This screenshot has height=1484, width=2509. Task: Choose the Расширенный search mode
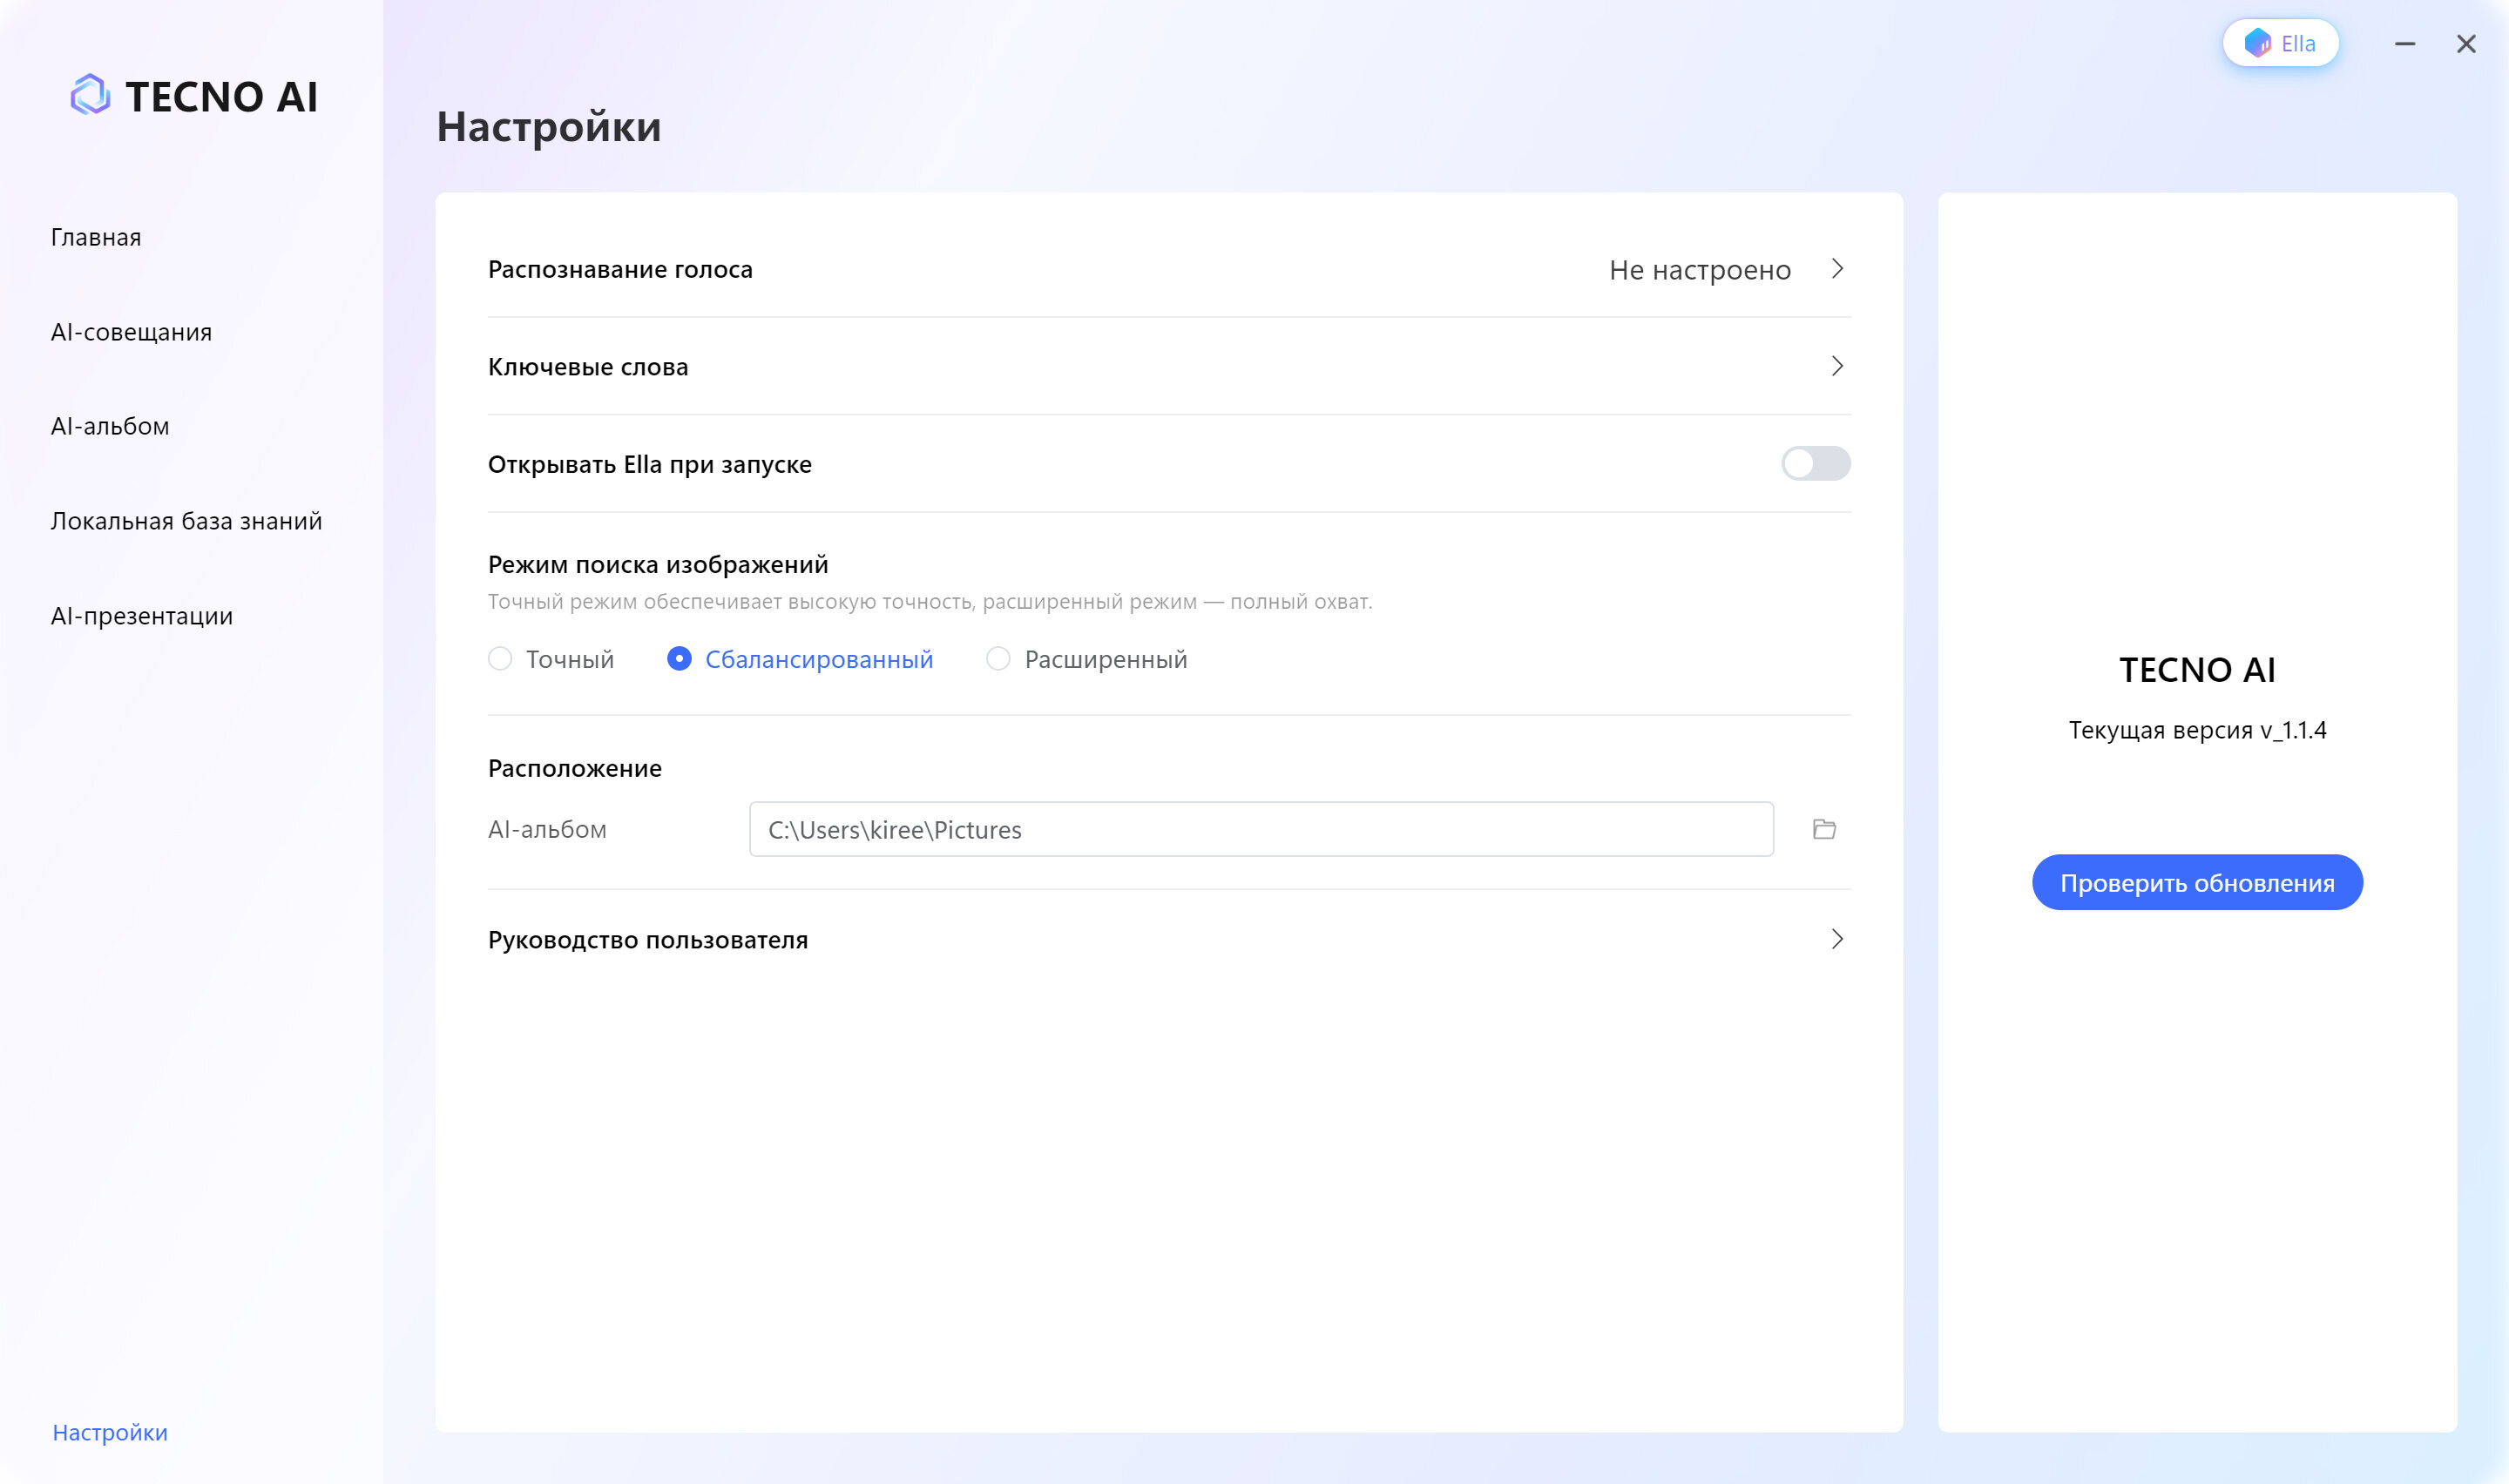click(998, 659)
